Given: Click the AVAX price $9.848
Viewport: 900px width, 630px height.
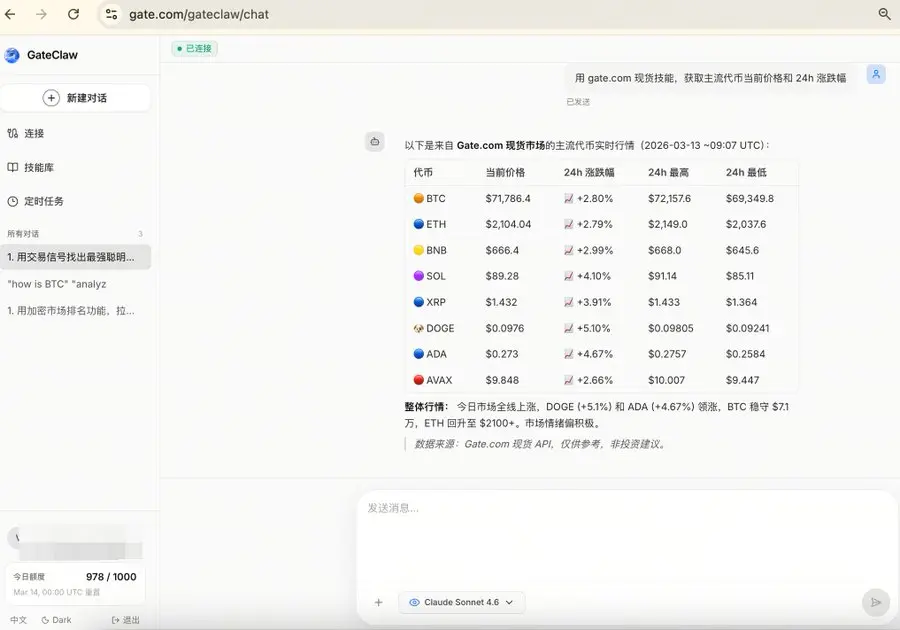Looking at the screenshot, I should [x=502, y=380].
